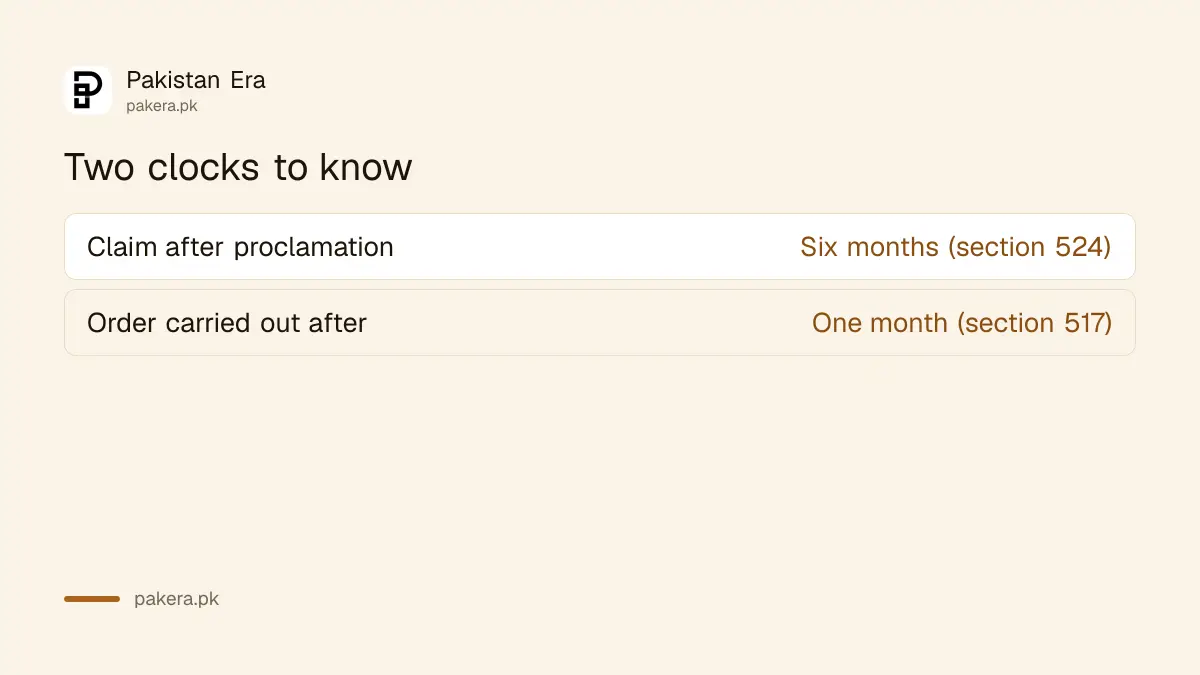The image size is (1200, 675).
Task: Select the Pakistan Era brand name
Action: pos(196,80)
